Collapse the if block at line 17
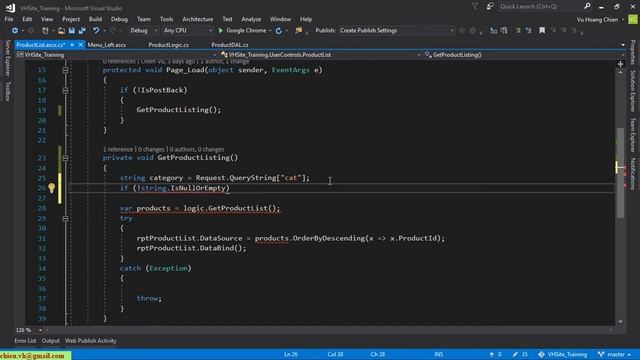This screenshot has width=640, height=360. point(65,90)
